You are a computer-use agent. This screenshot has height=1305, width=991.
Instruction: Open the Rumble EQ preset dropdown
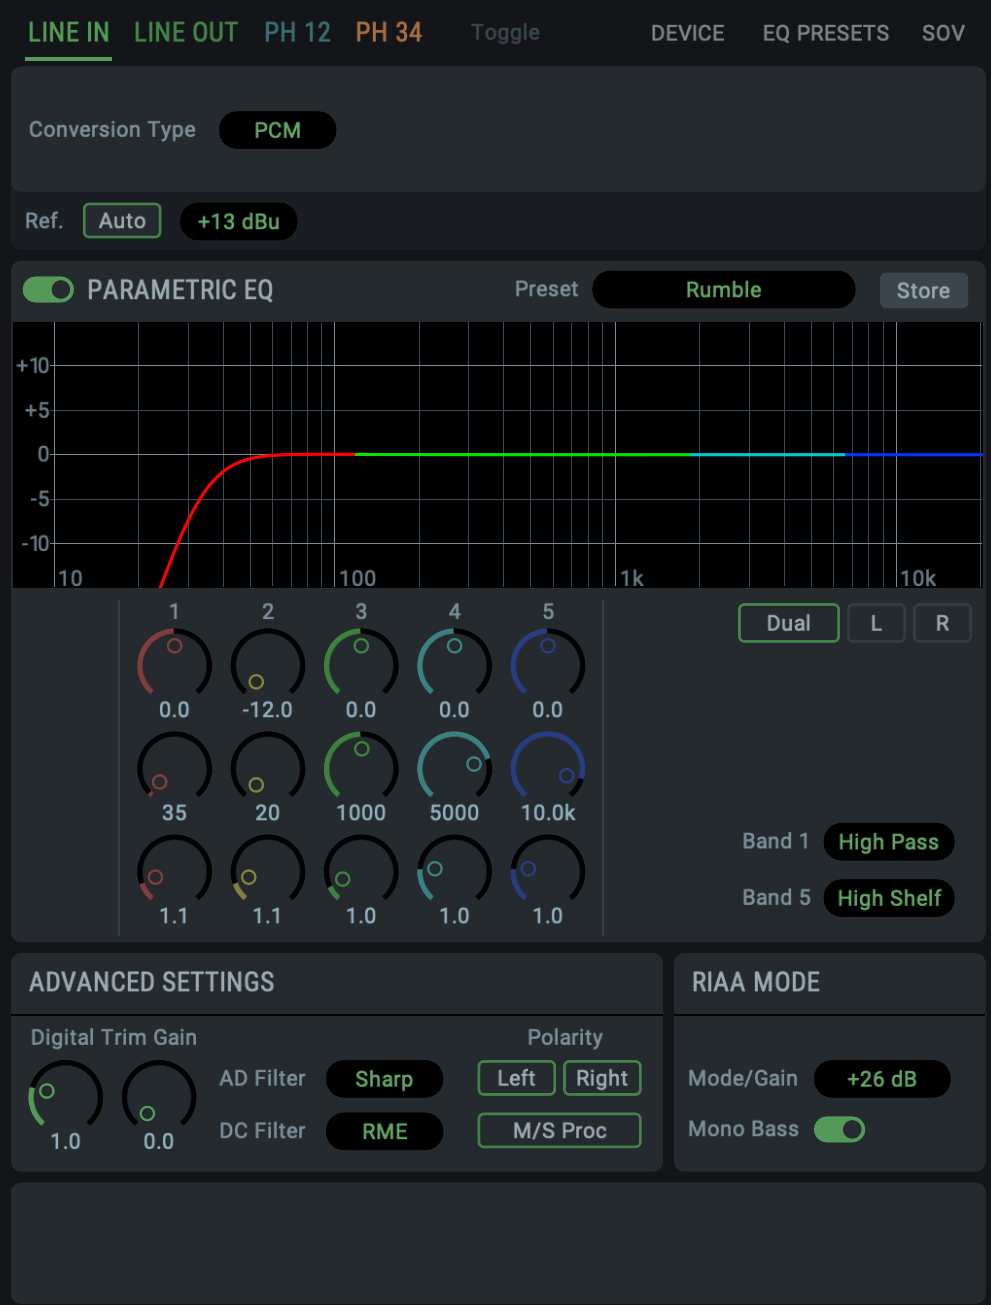click(x=723, y=290)
